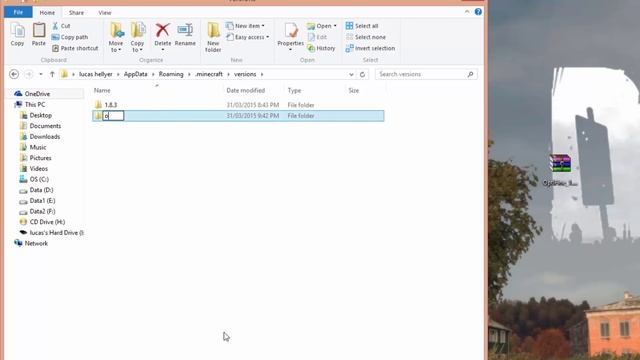Open Data (D:) drive in navigation pane
Screen dimensions: 640x360
click(41, 190)
